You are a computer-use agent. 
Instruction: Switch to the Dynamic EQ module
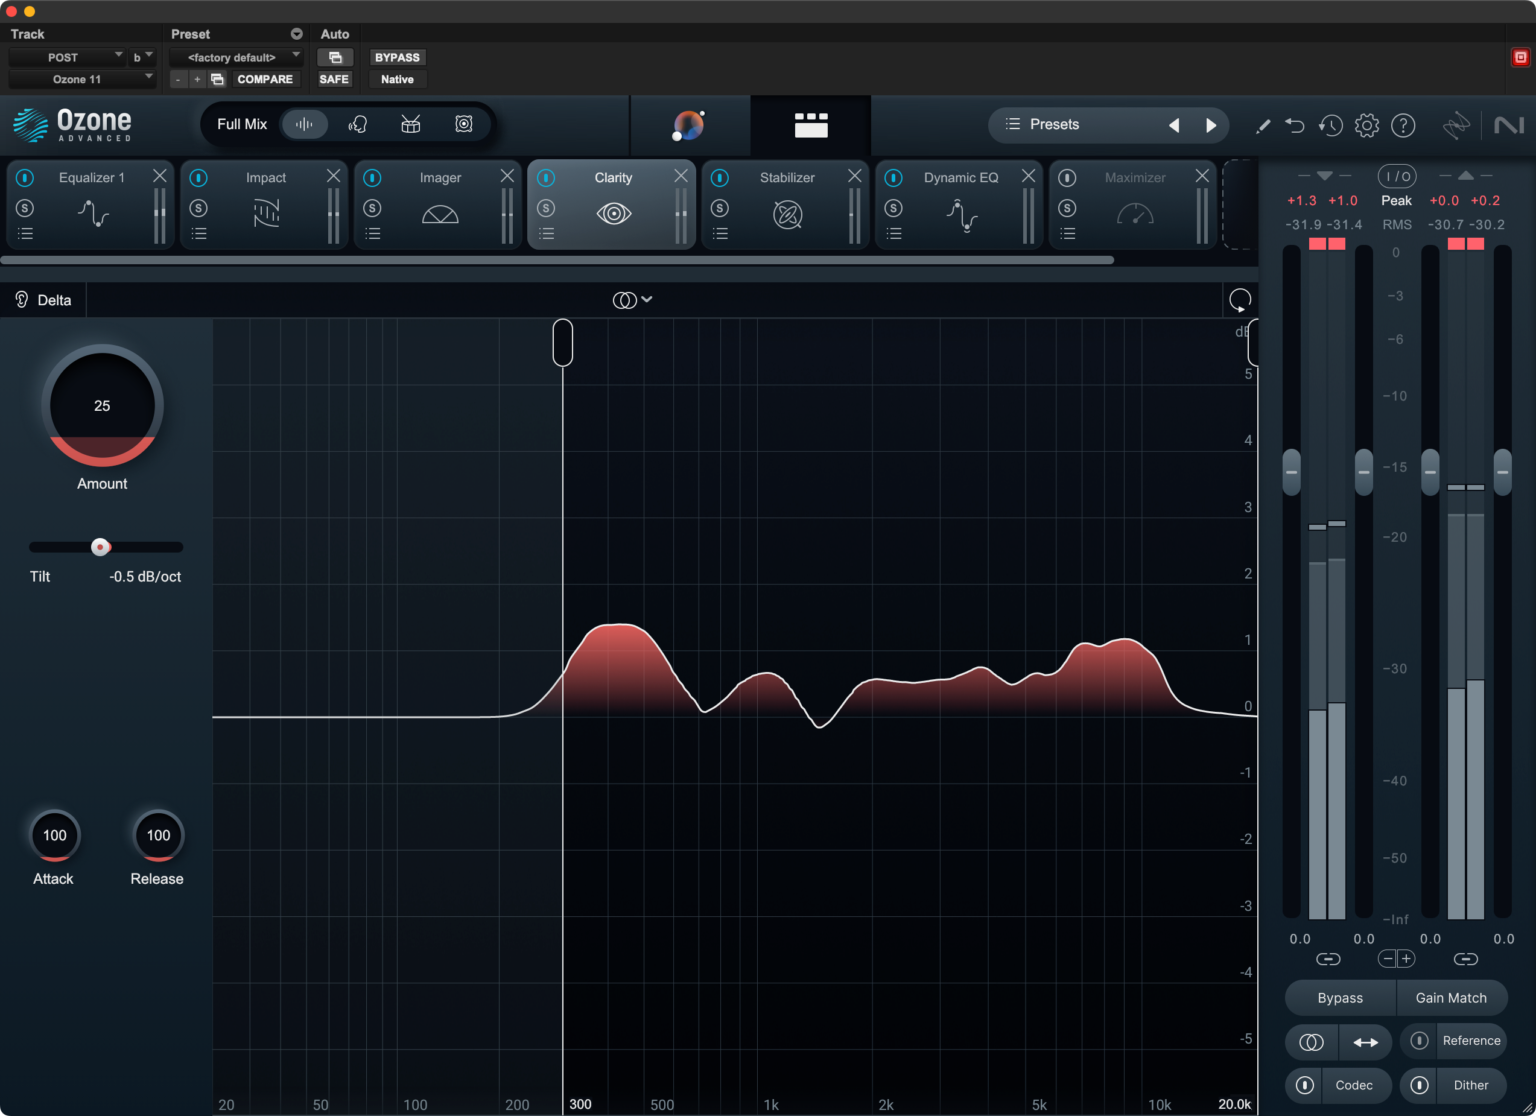(x=960, y=177)
